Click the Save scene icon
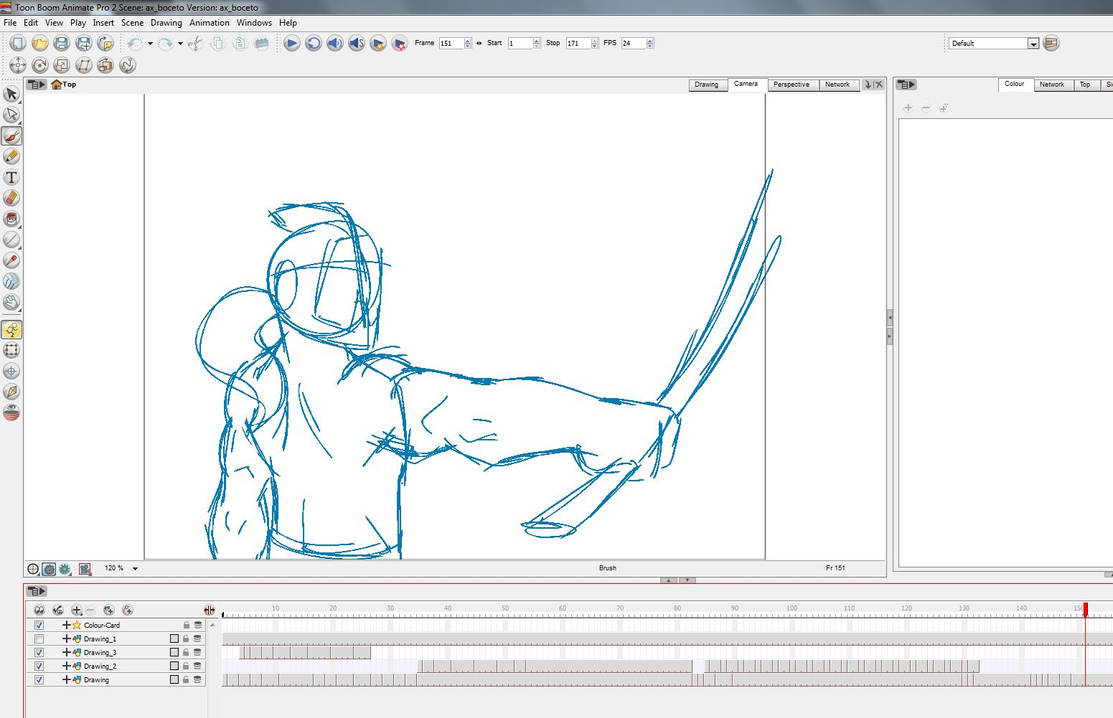Image resolution: width=1113 pixels, height=718 pixels. (62, 43)
